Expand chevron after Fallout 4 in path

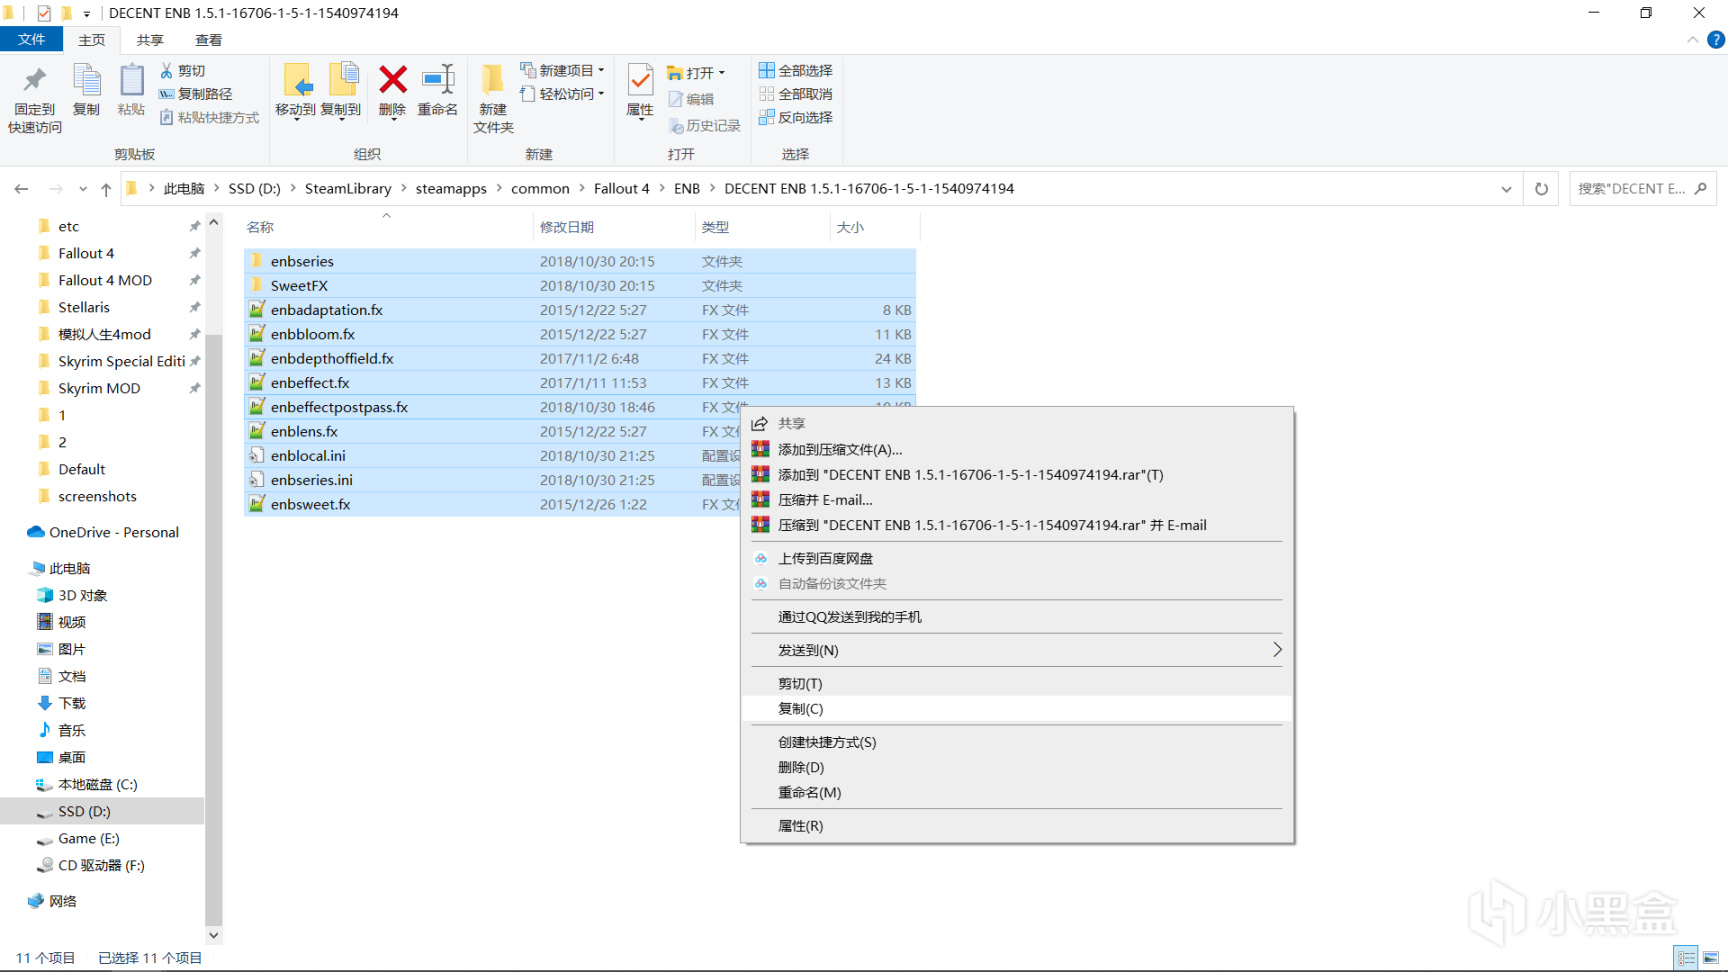point(661,188)
